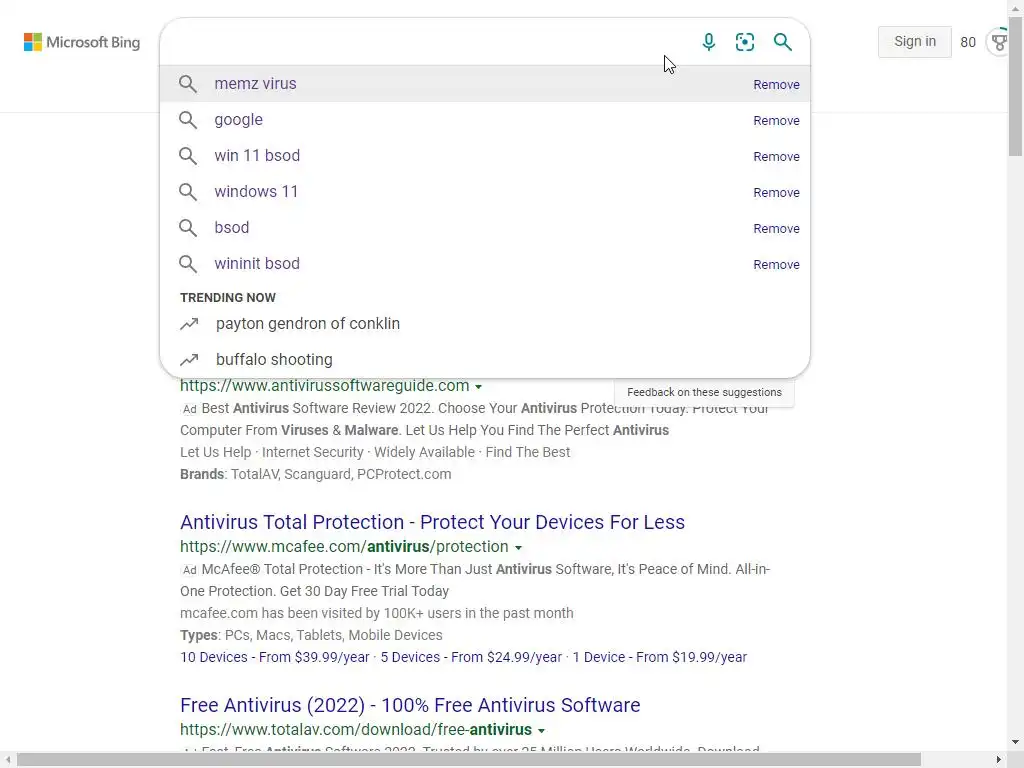The height and width of the screenshot is (768, 1024).
Task: Open Free Antivirus (2022) result link
Action: point(410,705)
